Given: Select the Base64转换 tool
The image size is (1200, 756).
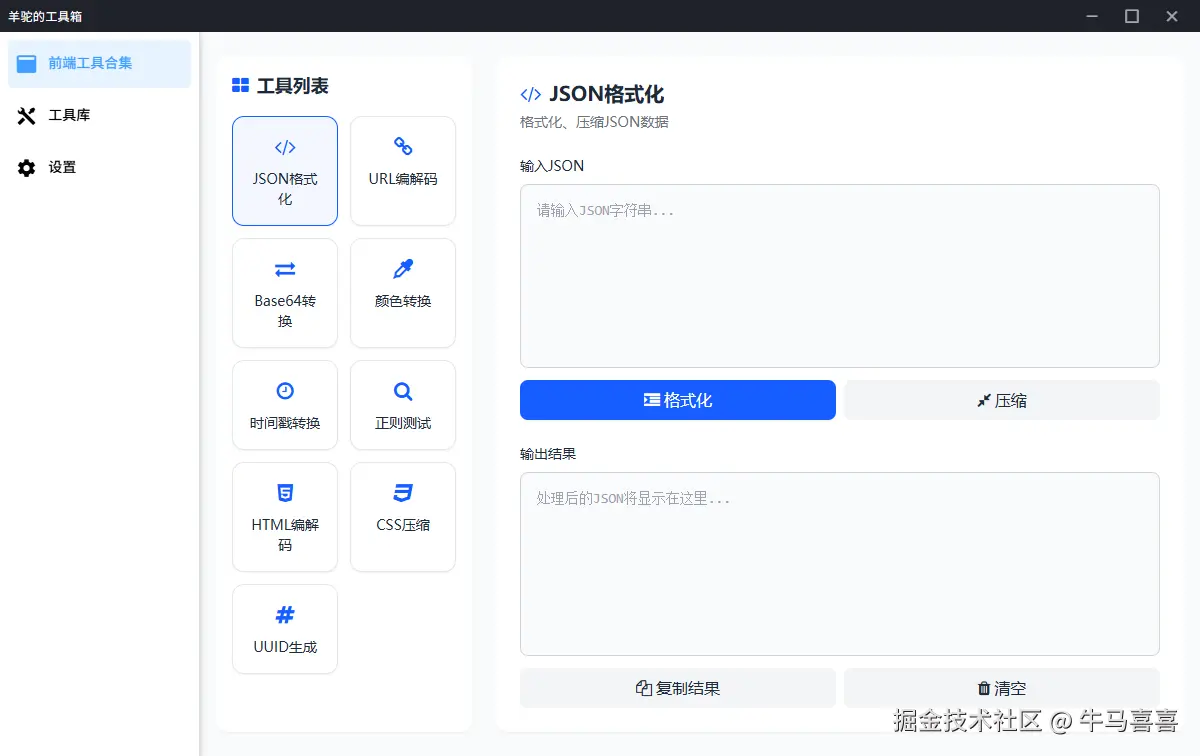Looking at the screenshot, I should 284,292.
